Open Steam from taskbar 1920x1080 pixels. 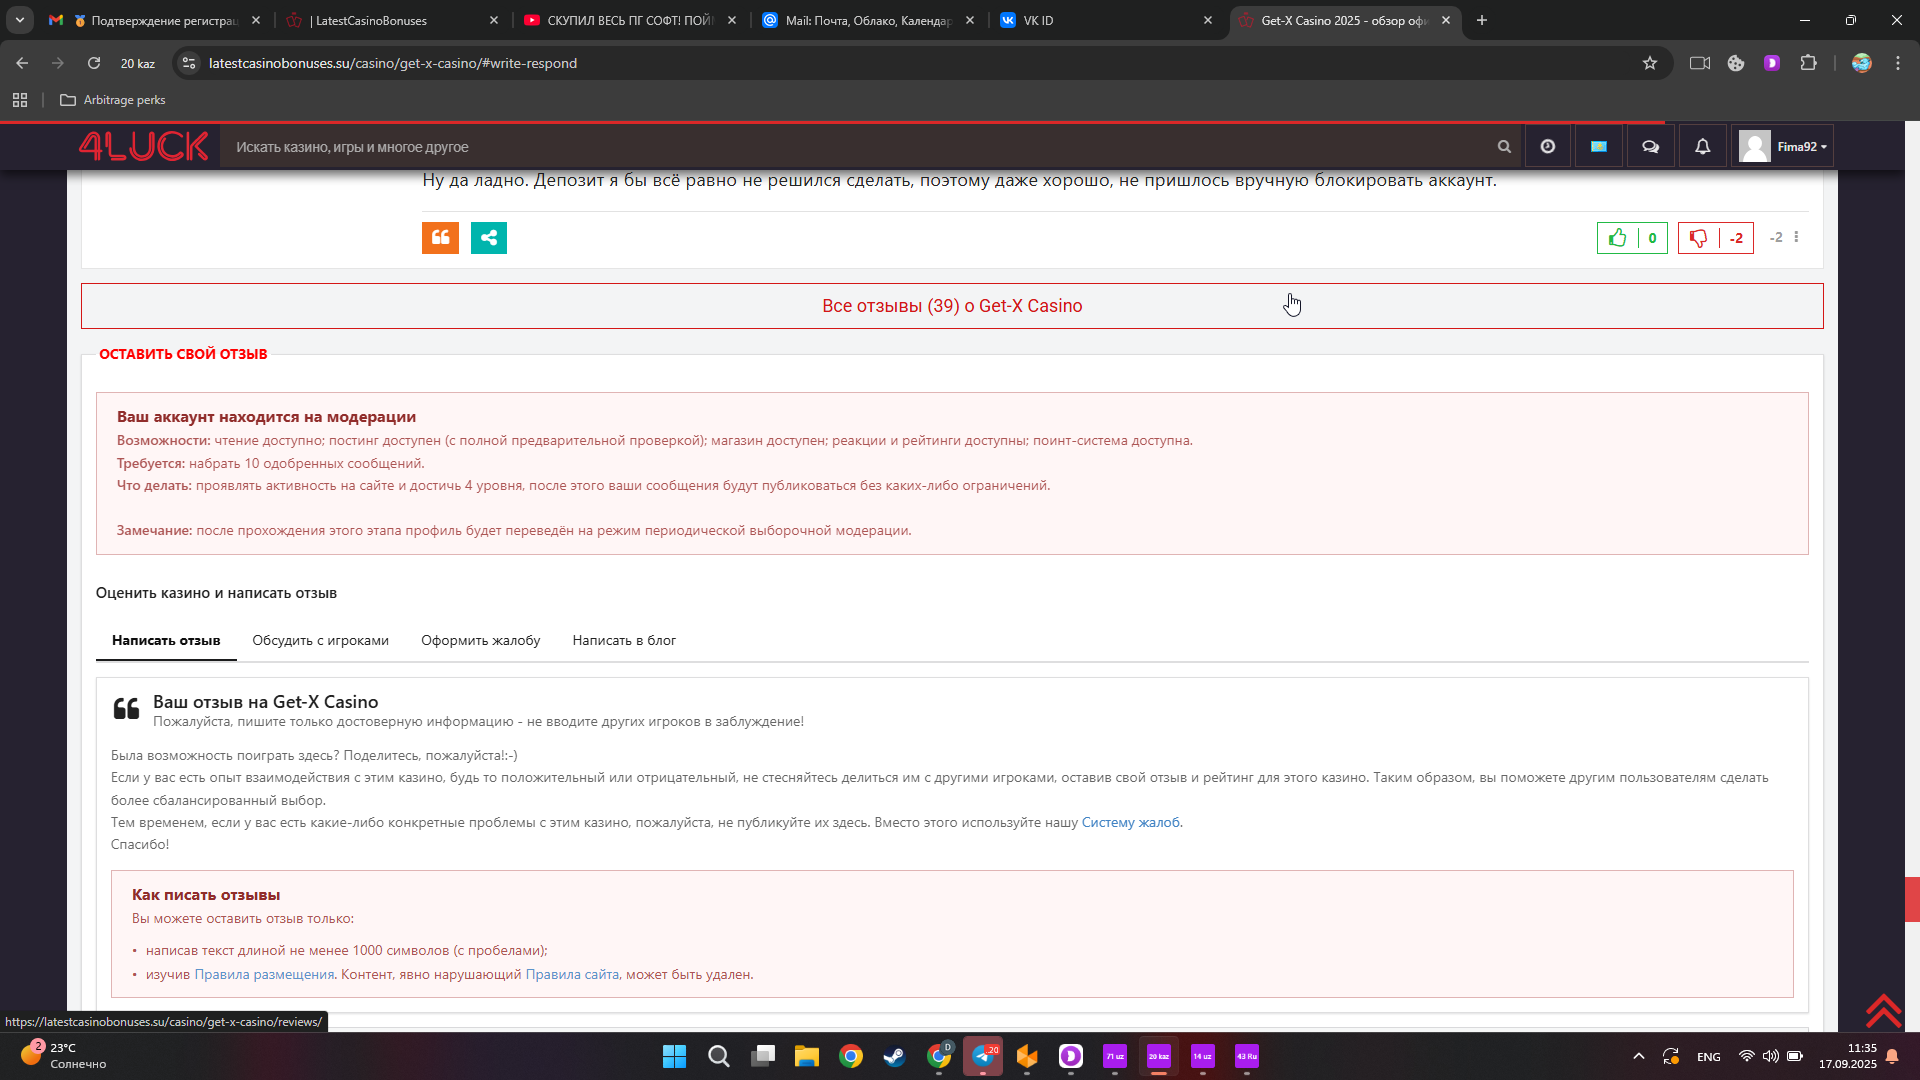pos(895,1056)
